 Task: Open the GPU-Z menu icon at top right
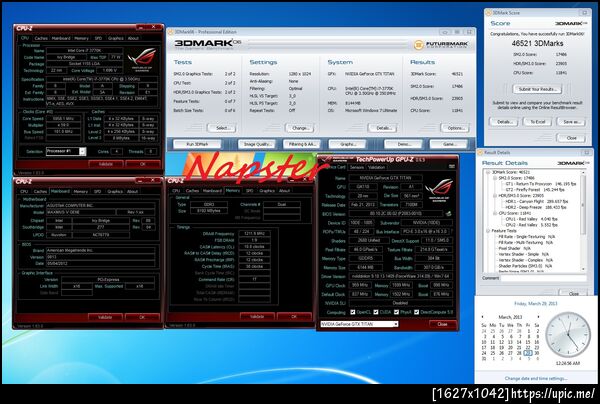tap(452, 166)
